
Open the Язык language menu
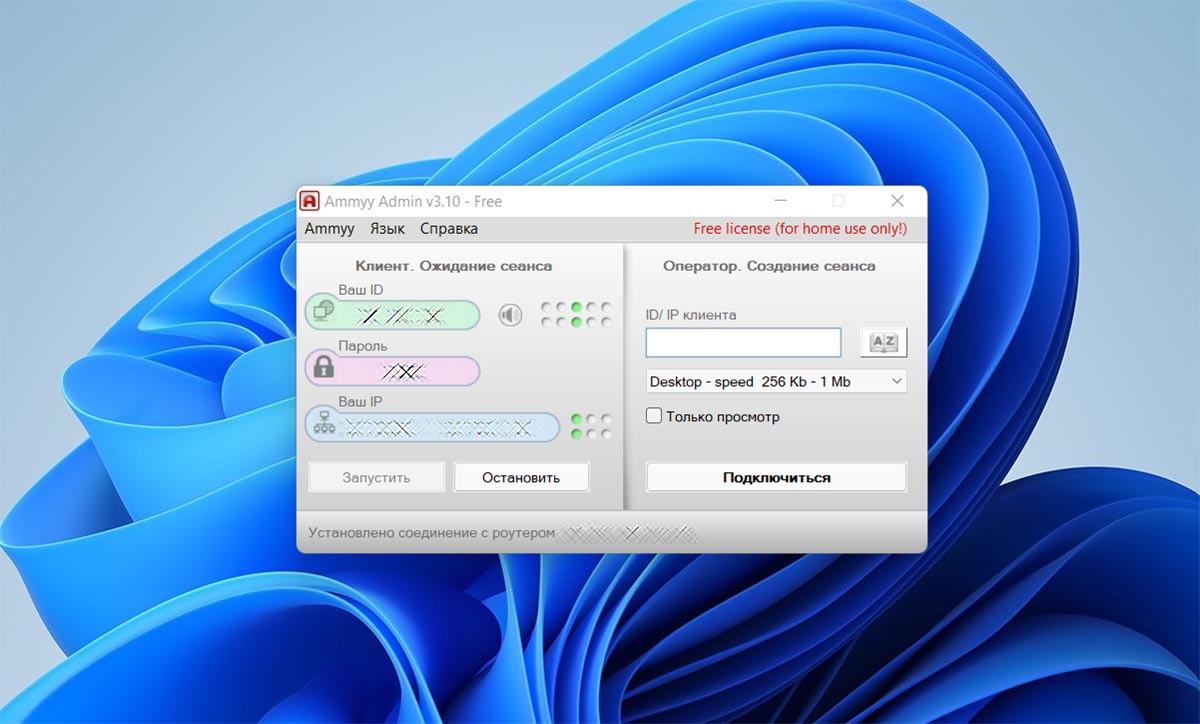point(387,229)
